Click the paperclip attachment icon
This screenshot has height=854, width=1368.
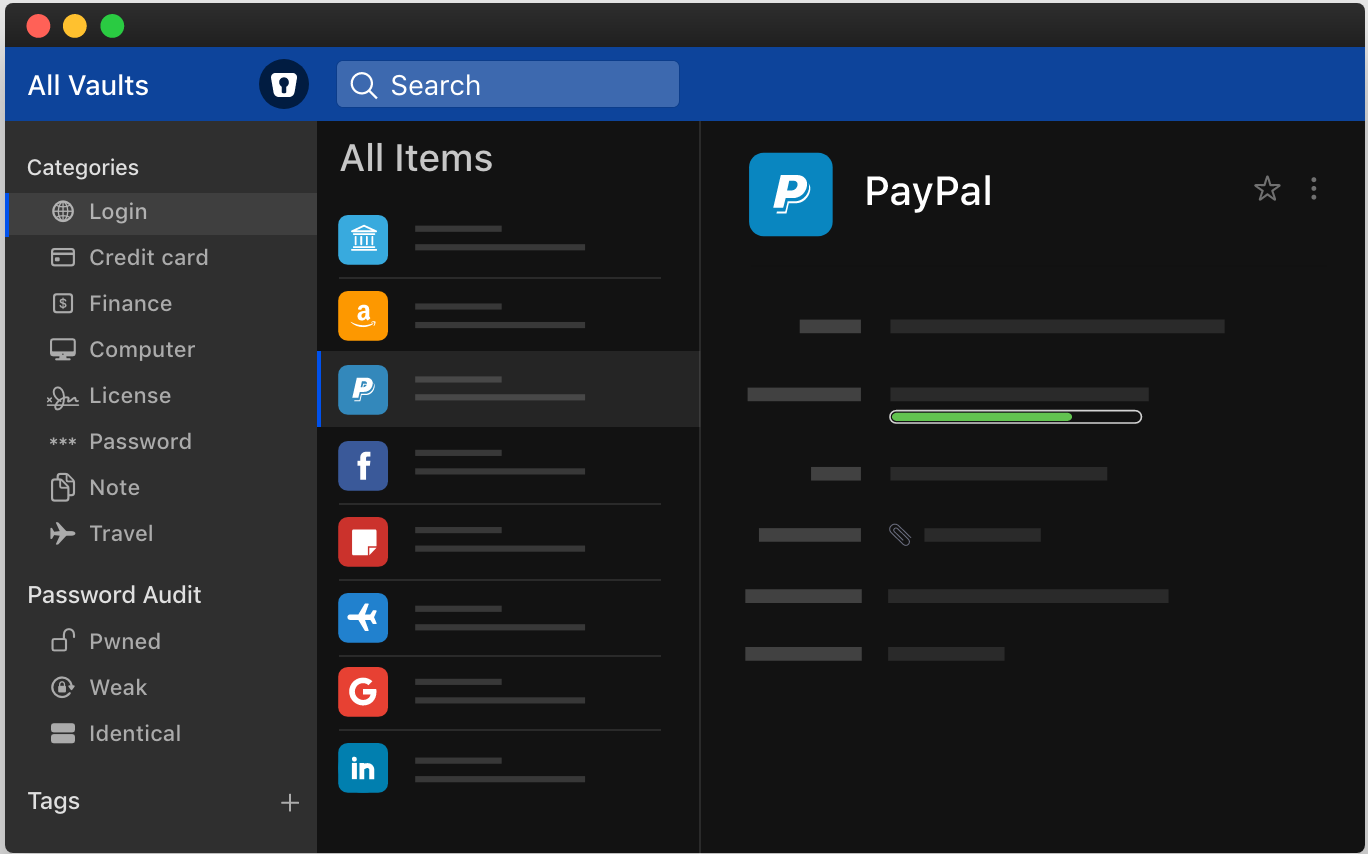900,535
